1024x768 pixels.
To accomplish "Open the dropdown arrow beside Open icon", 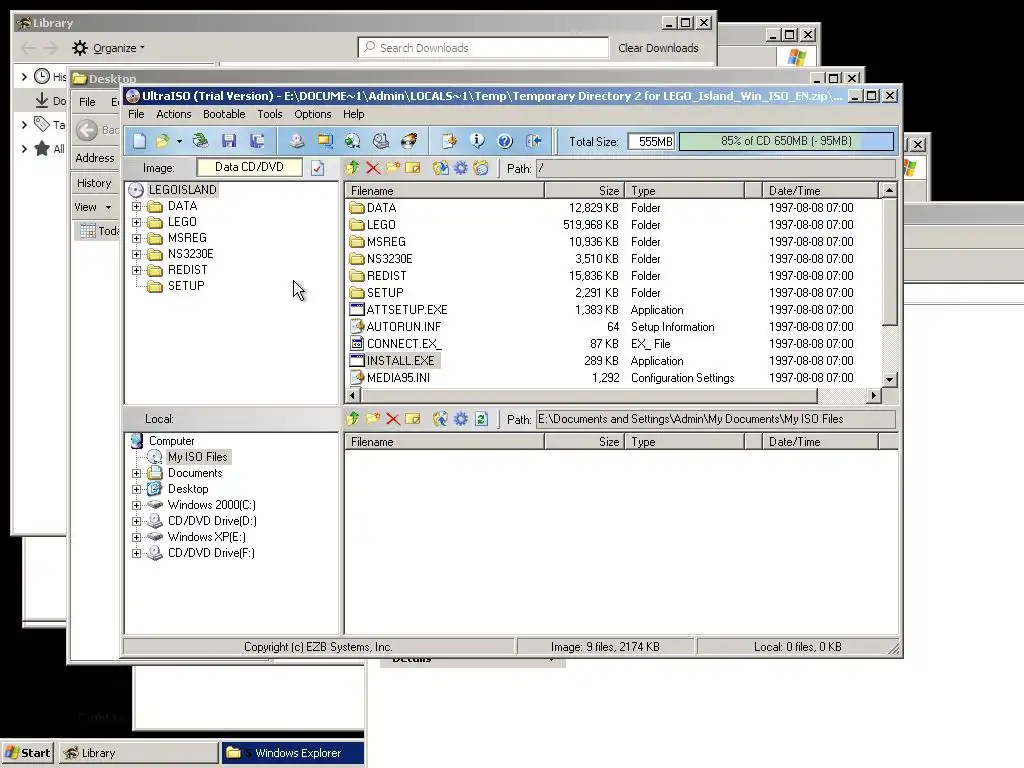I will (179, 141).
